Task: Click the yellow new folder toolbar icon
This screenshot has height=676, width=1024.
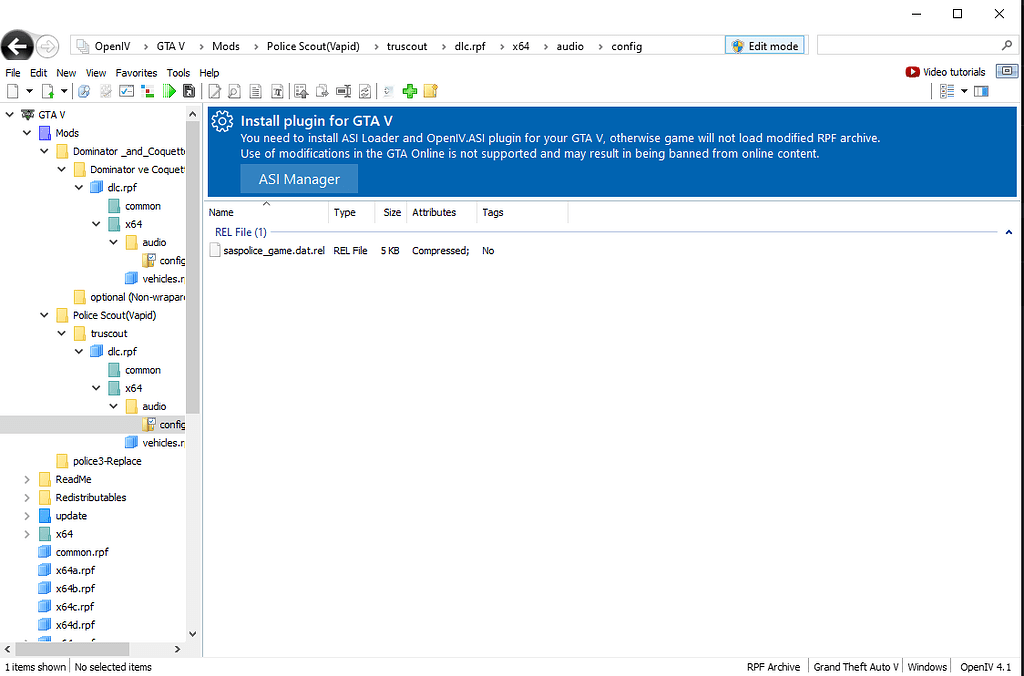Action: [x=431, y=91]
